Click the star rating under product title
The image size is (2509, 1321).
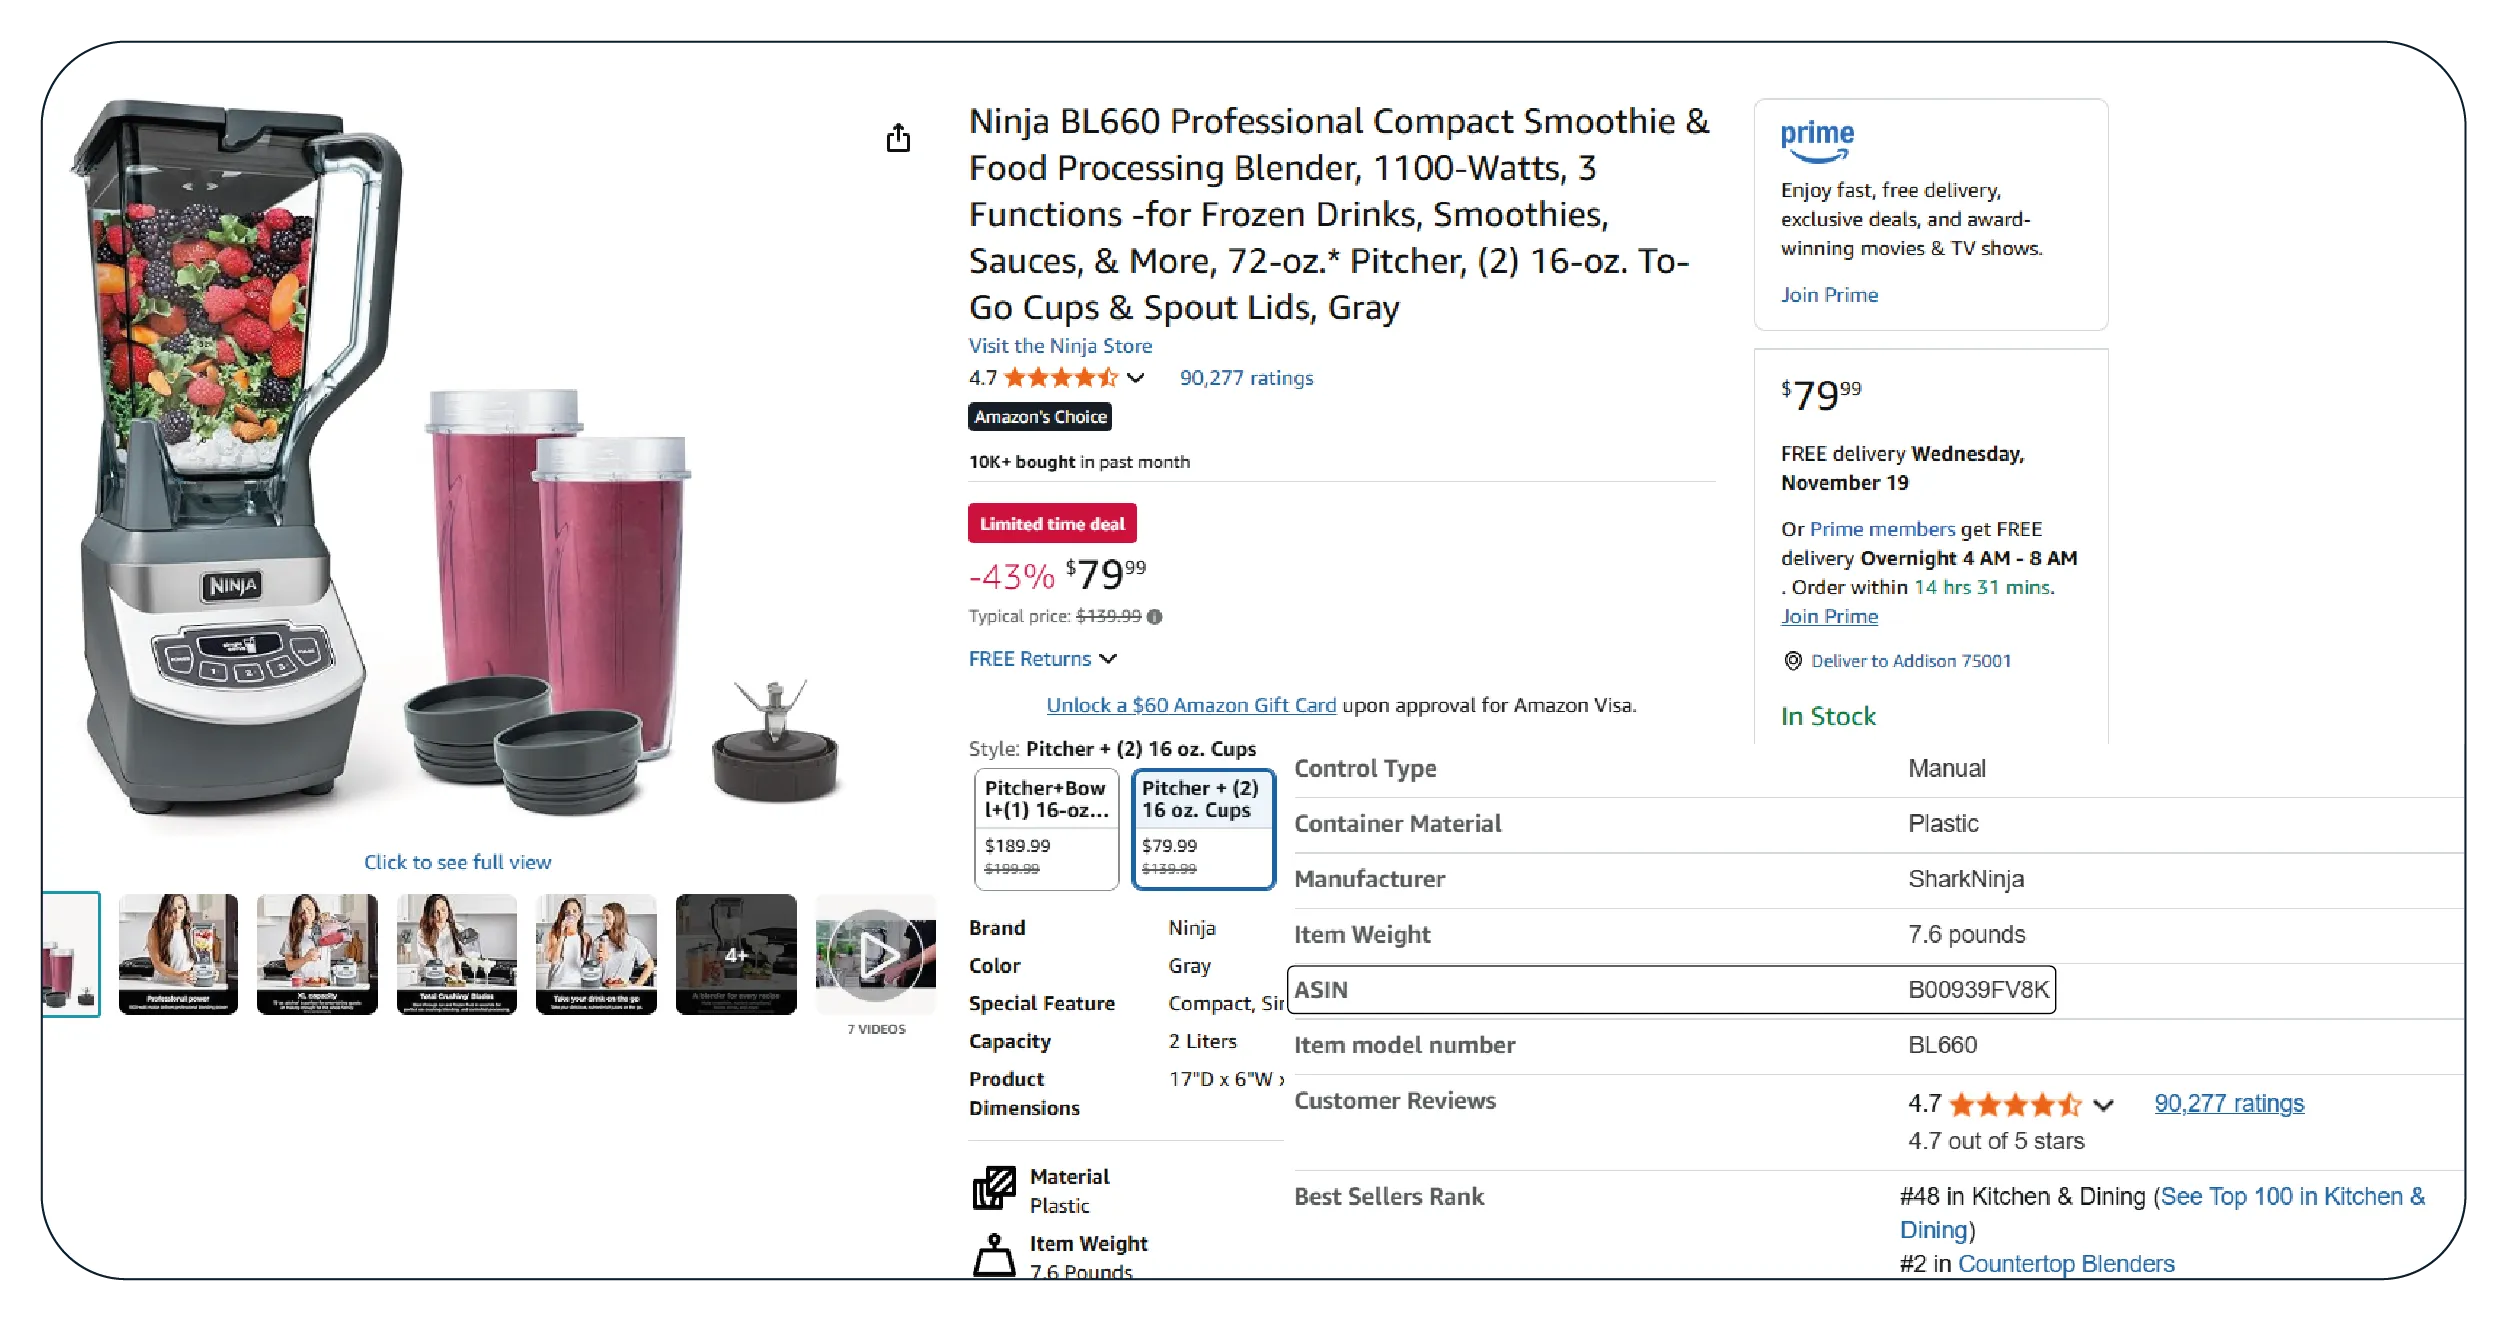tap(1060, 378)
